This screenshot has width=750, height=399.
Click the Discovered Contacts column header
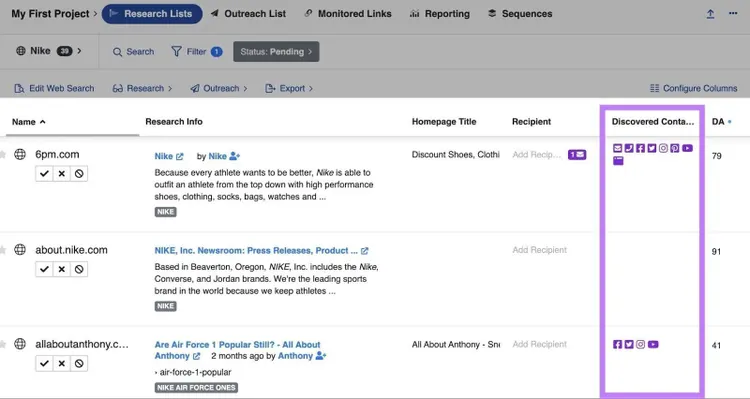coord(652,122)
